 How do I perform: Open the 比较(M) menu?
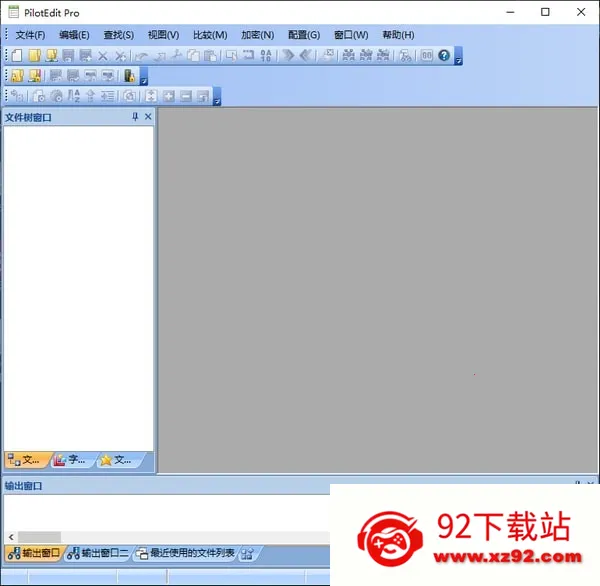pos(210,35)
